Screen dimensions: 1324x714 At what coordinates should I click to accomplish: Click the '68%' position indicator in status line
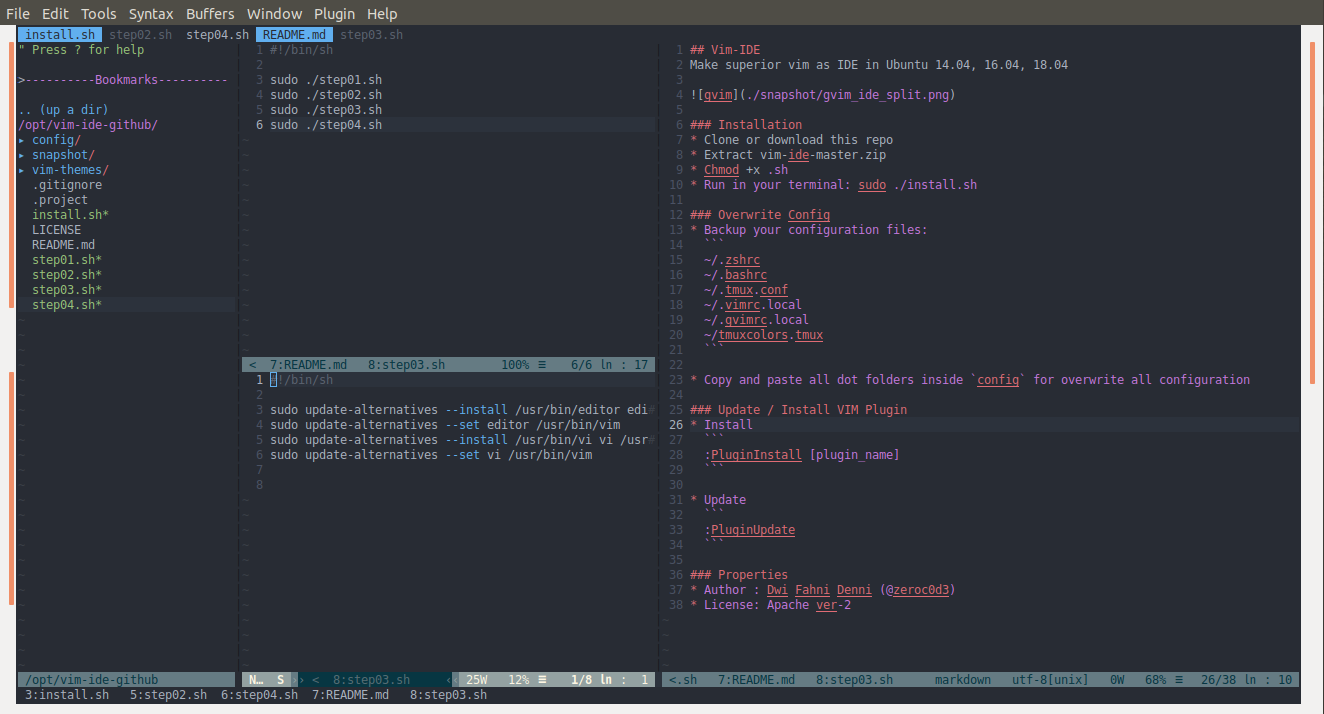pyautogui.click(x=1156, y=680)
